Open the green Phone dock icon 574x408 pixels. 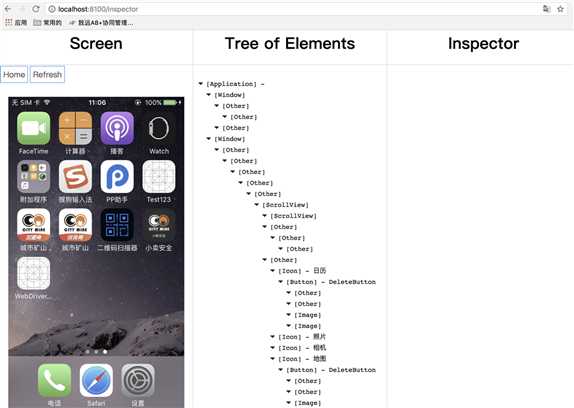55,380
